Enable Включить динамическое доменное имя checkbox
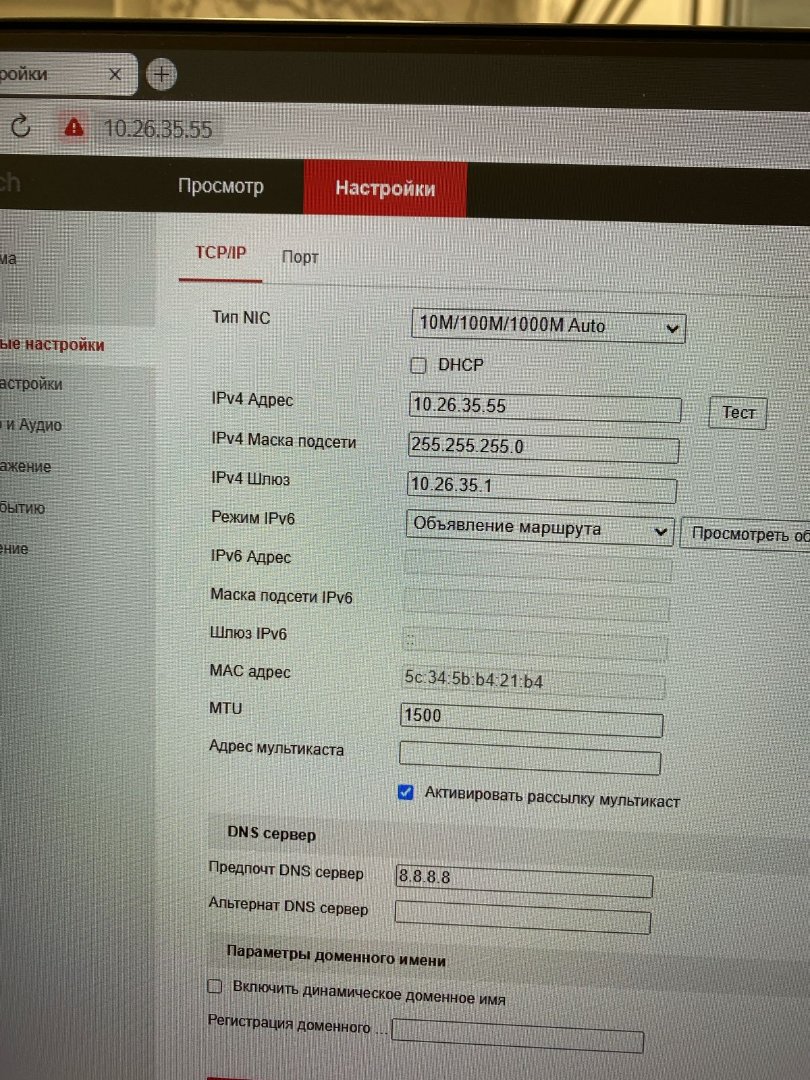 point(215,986)
